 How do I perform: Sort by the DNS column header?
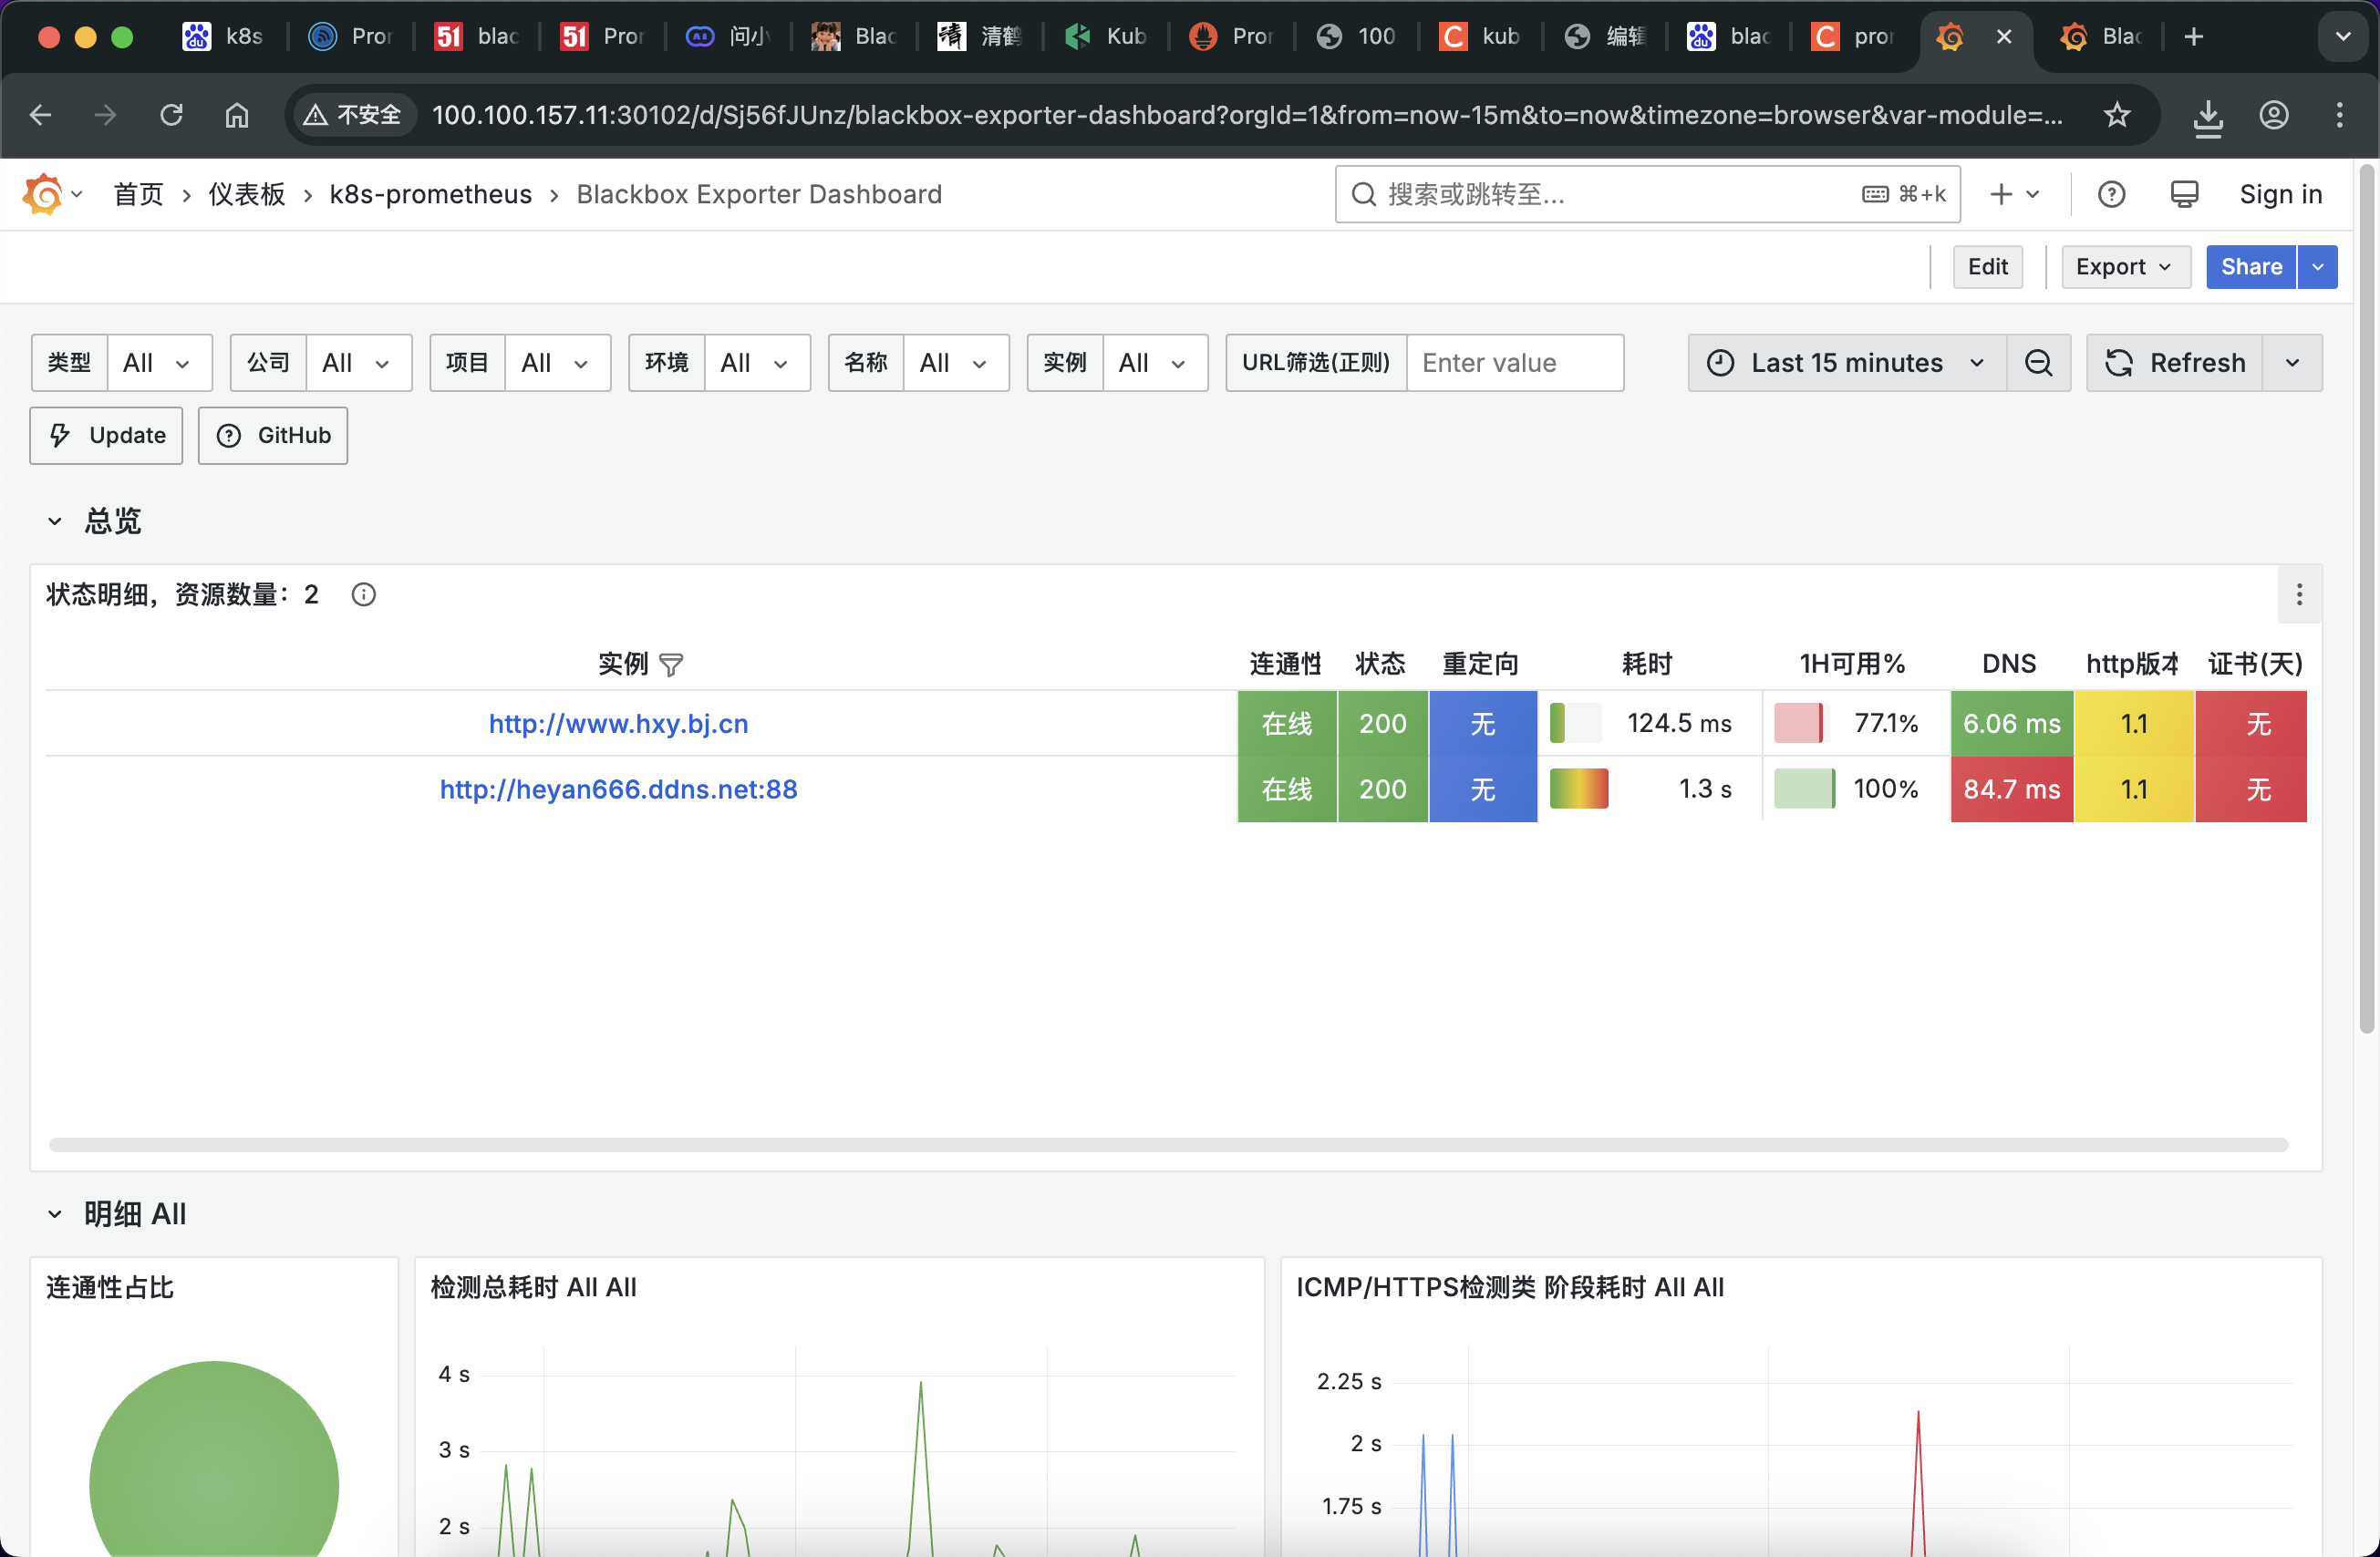pos(2009,665)
